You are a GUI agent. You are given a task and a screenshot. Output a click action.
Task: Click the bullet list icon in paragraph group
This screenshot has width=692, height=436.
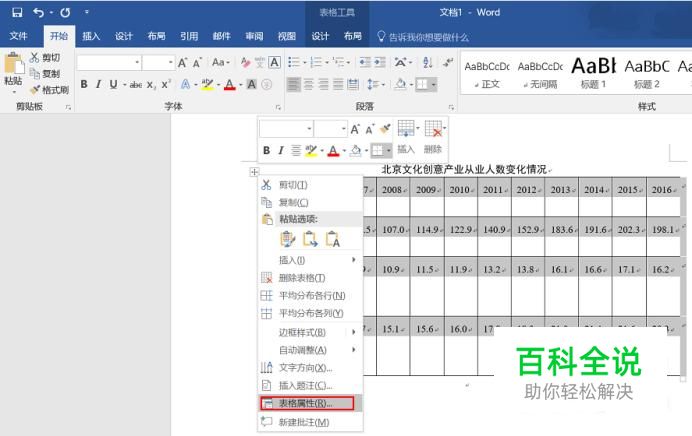pyautogui.click(x=294, y=62)
